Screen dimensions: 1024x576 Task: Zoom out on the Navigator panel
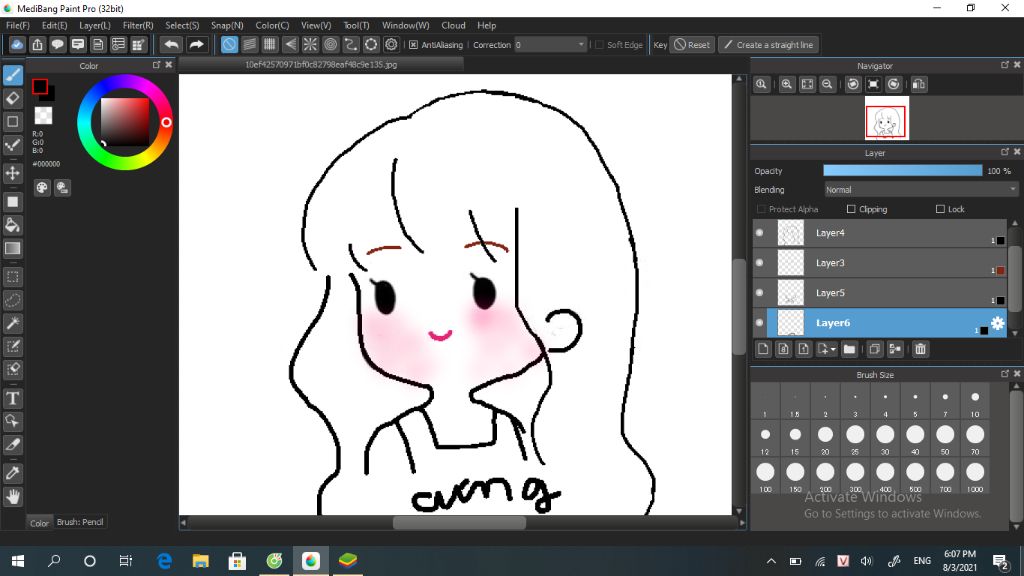pos(827,84)
